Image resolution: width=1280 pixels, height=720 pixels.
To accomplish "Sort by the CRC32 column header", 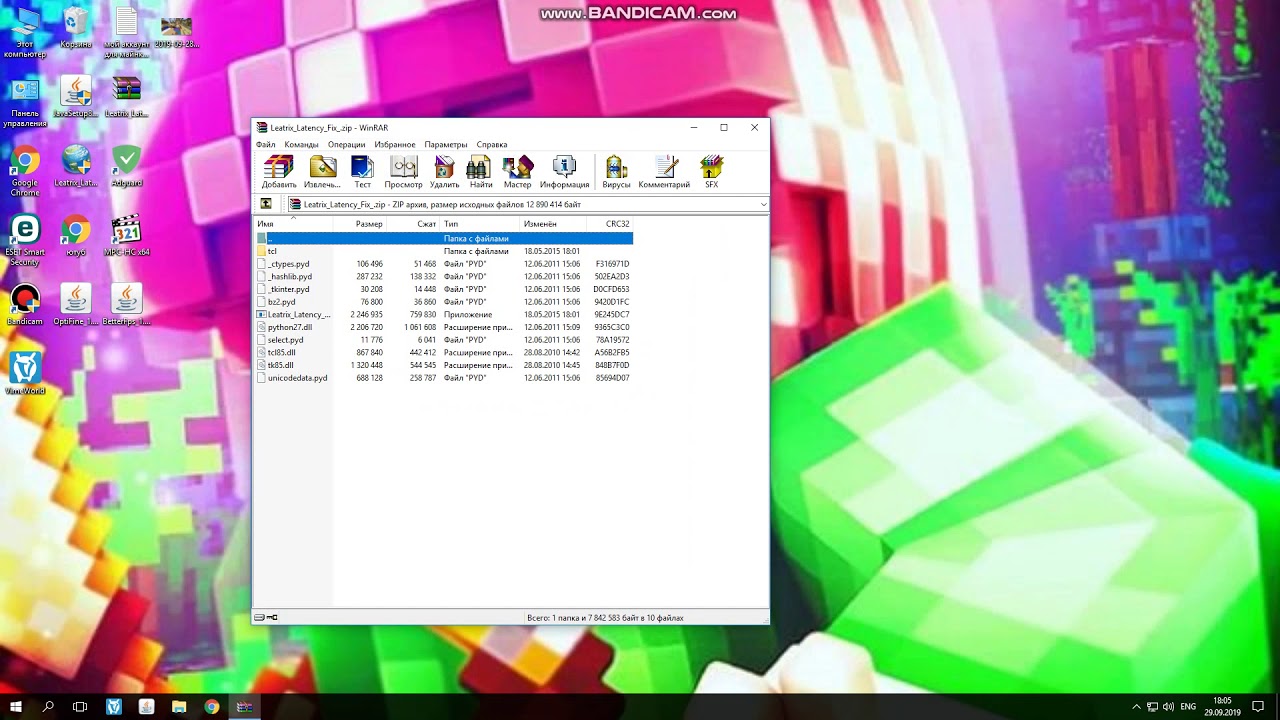I will 611,224.
